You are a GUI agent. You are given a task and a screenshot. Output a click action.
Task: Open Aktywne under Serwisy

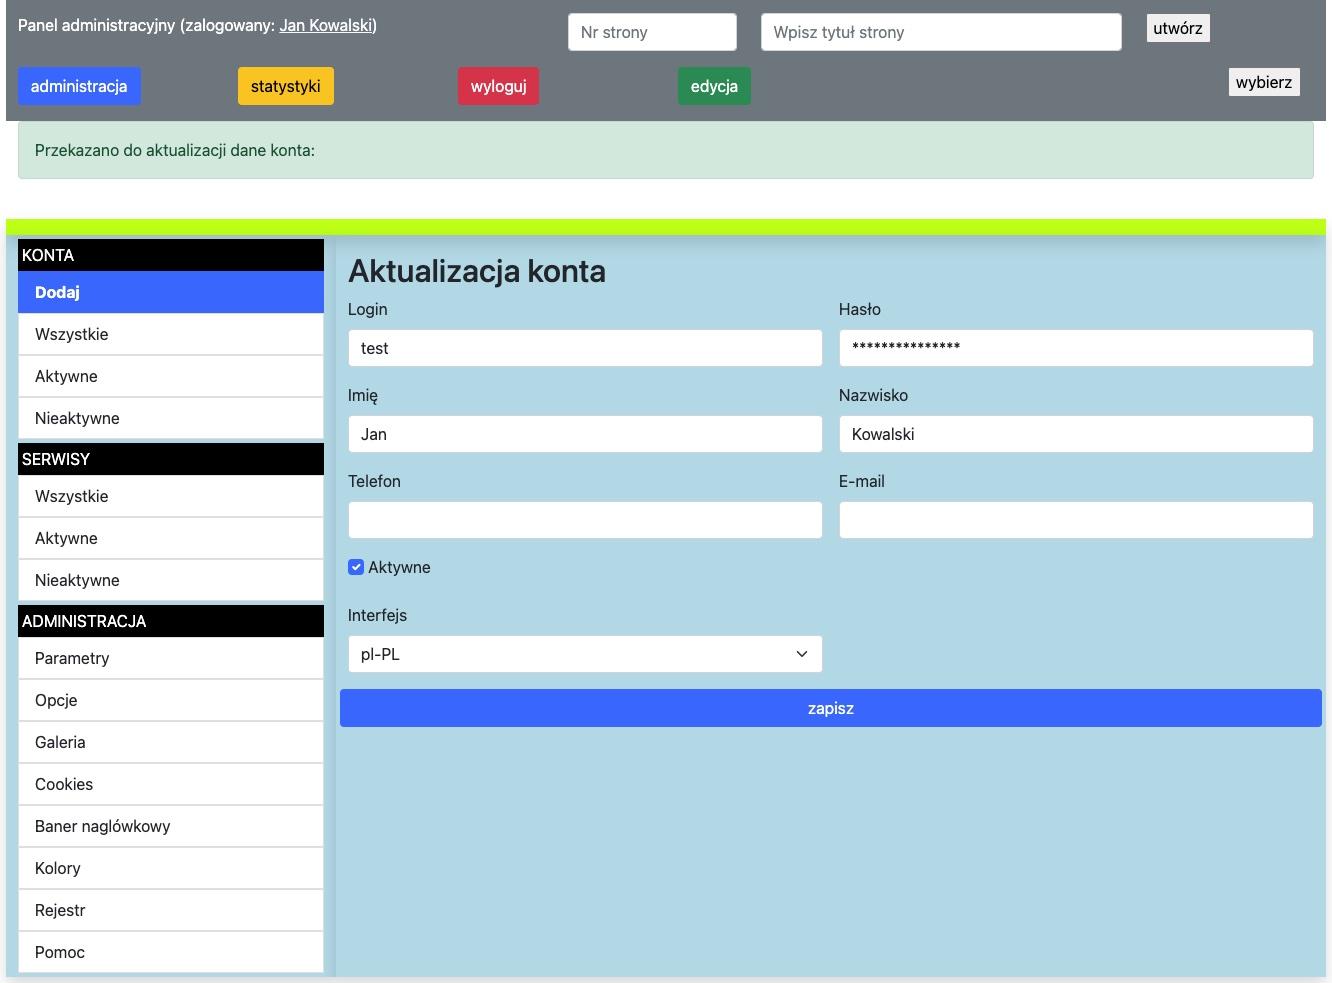[170, 538]
